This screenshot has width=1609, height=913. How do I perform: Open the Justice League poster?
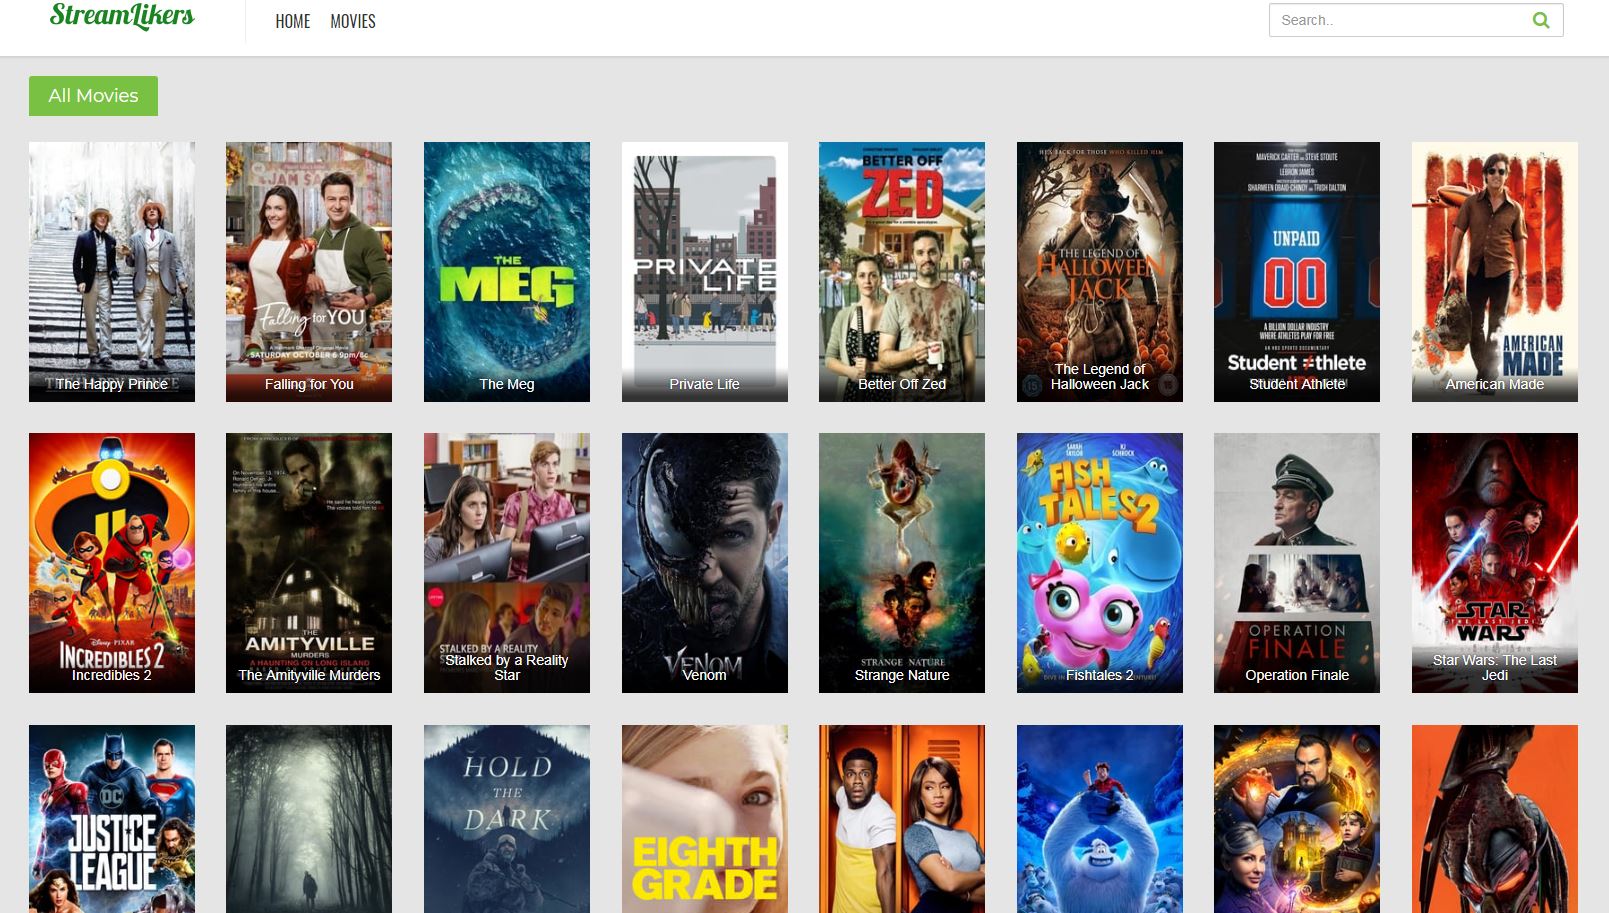tap(112, 818)
